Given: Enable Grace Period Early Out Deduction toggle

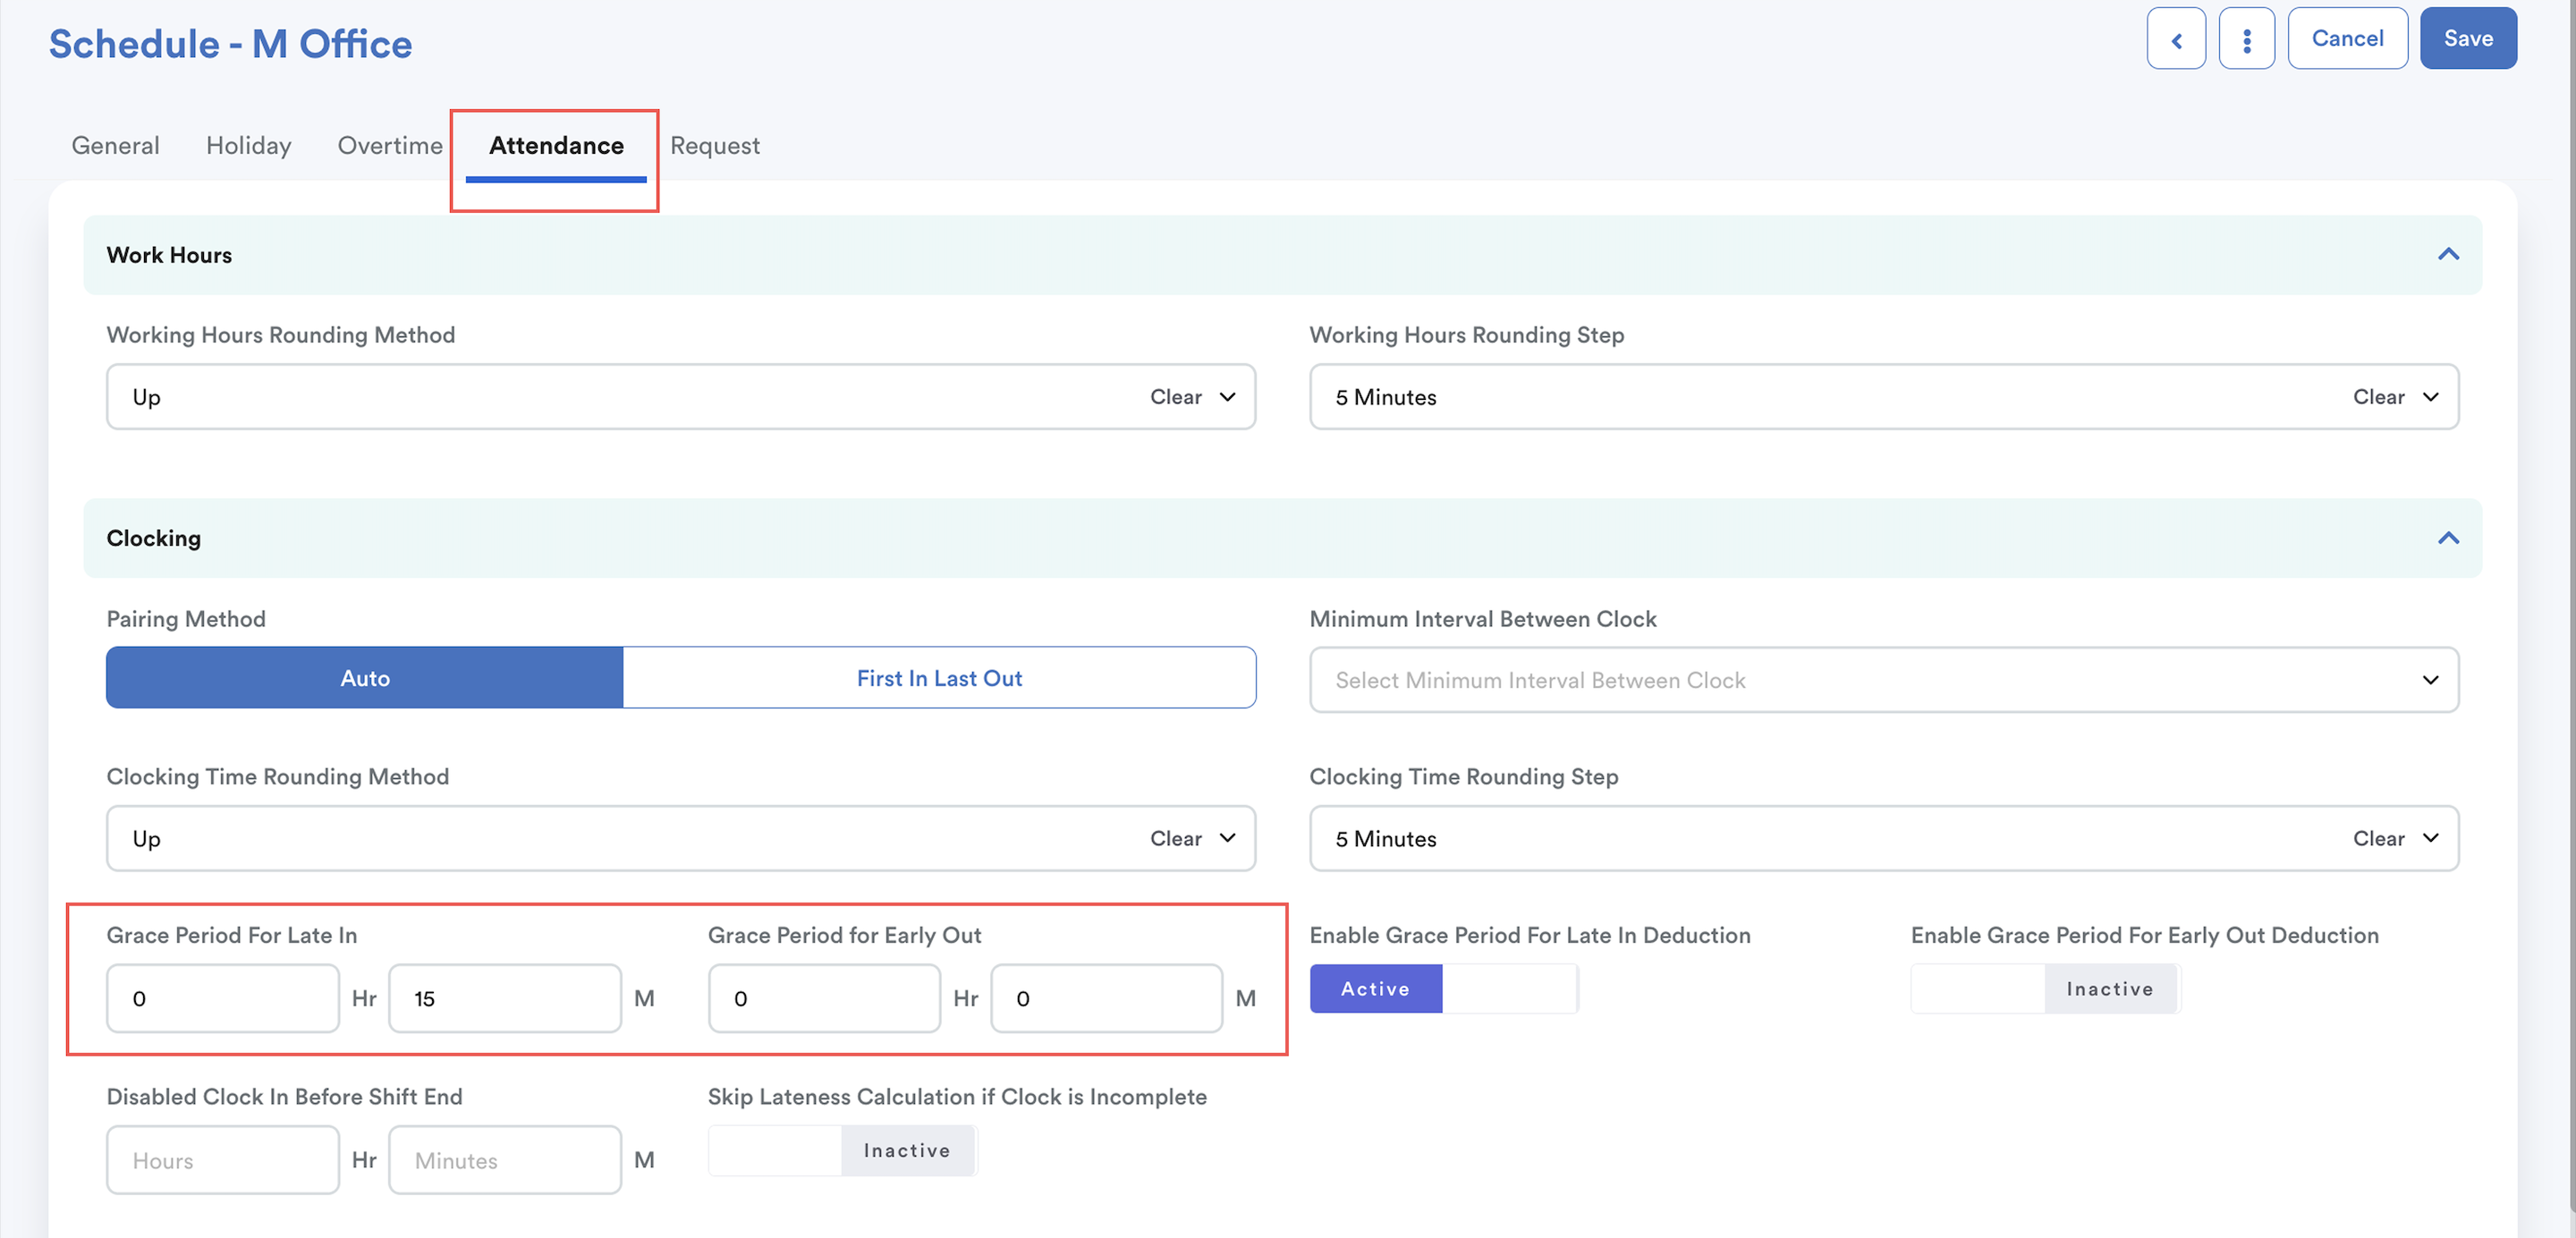Looking at the screenshot, I should tap(2044, 989).
